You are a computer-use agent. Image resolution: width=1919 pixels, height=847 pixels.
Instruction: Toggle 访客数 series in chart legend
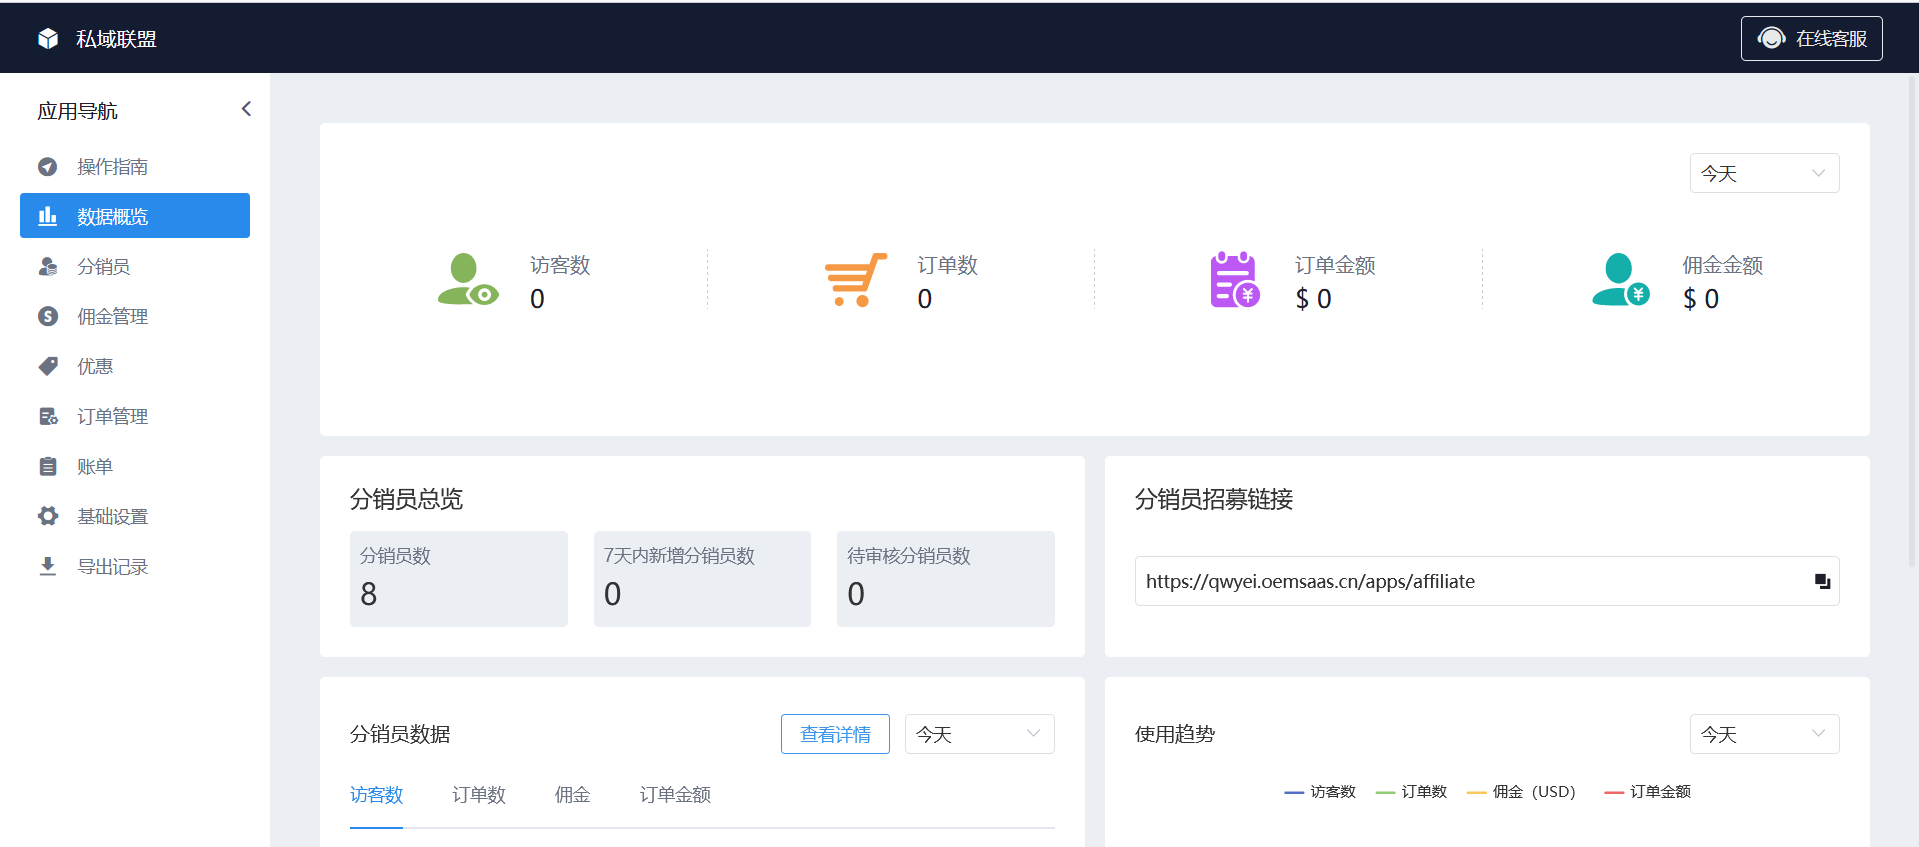[1320, 792]
